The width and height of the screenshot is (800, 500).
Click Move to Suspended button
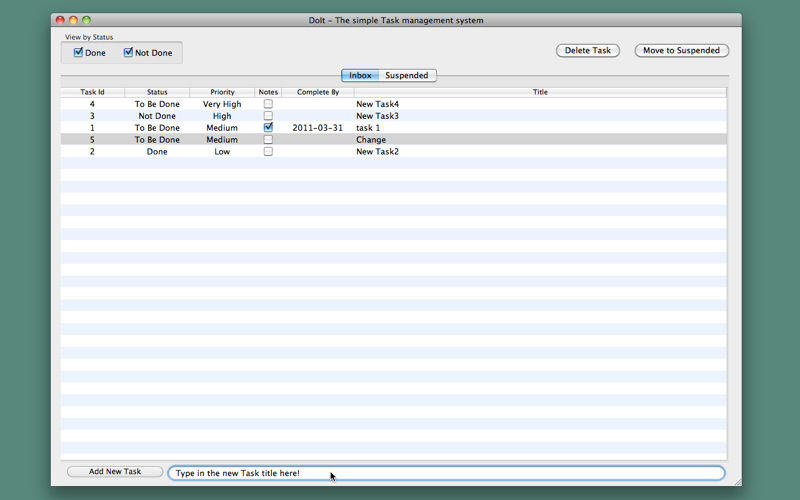pos(682,51)
